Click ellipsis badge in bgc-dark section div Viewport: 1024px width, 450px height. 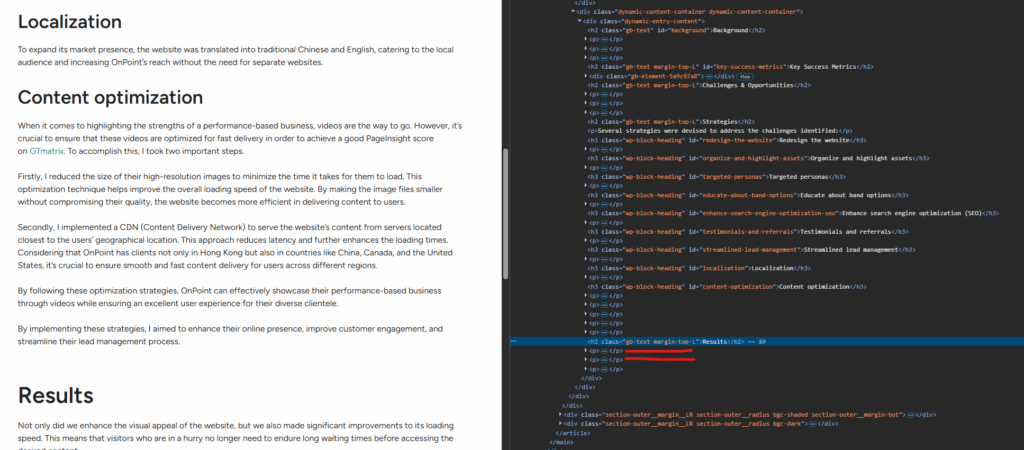coord(809,423)
